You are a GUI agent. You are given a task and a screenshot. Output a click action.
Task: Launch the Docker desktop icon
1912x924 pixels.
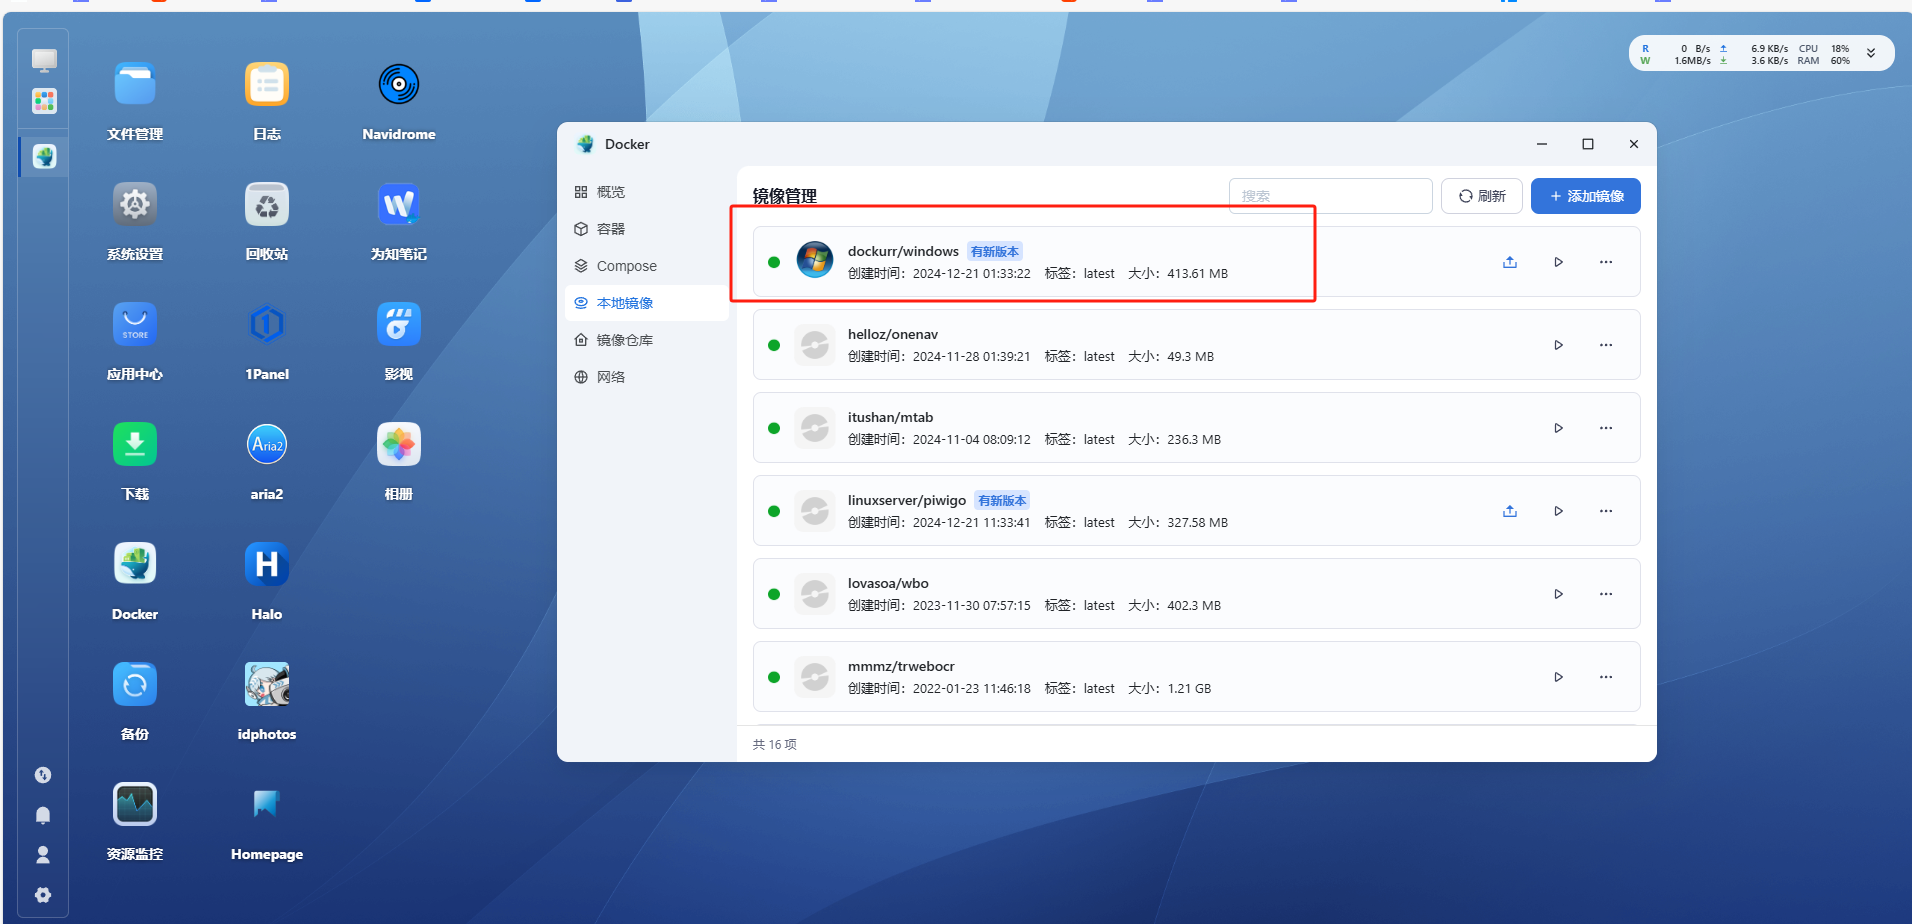tap(135, 564)
